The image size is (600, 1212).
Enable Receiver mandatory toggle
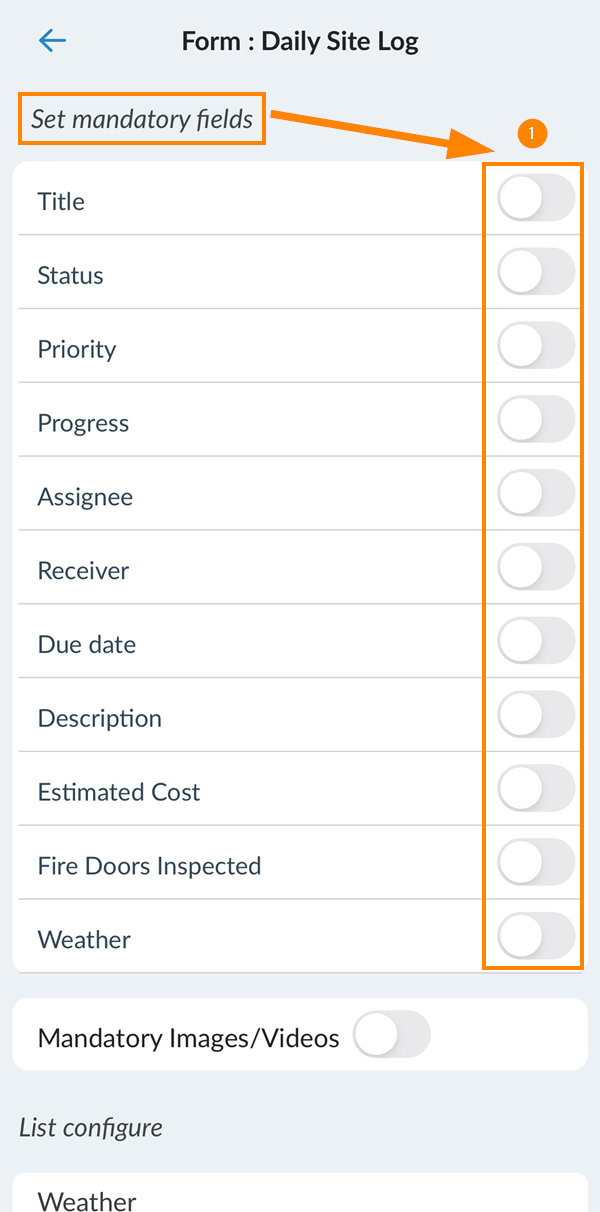[536, 568]
